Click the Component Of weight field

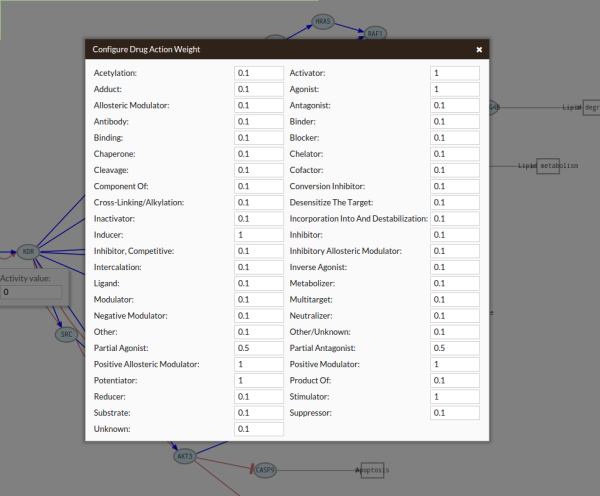tap(259, 186)
